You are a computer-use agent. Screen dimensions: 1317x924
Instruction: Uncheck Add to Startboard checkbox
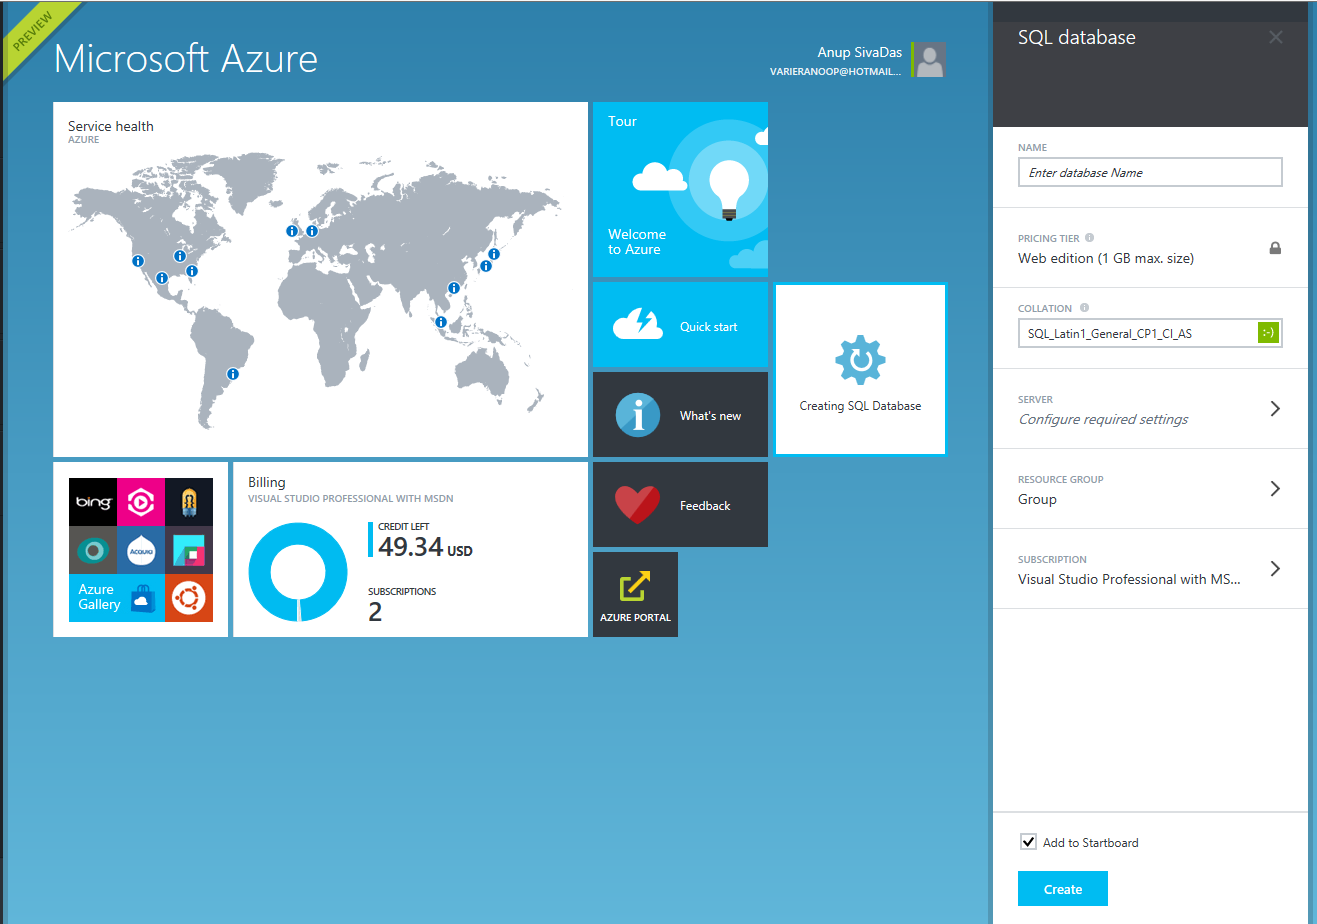1028,842
